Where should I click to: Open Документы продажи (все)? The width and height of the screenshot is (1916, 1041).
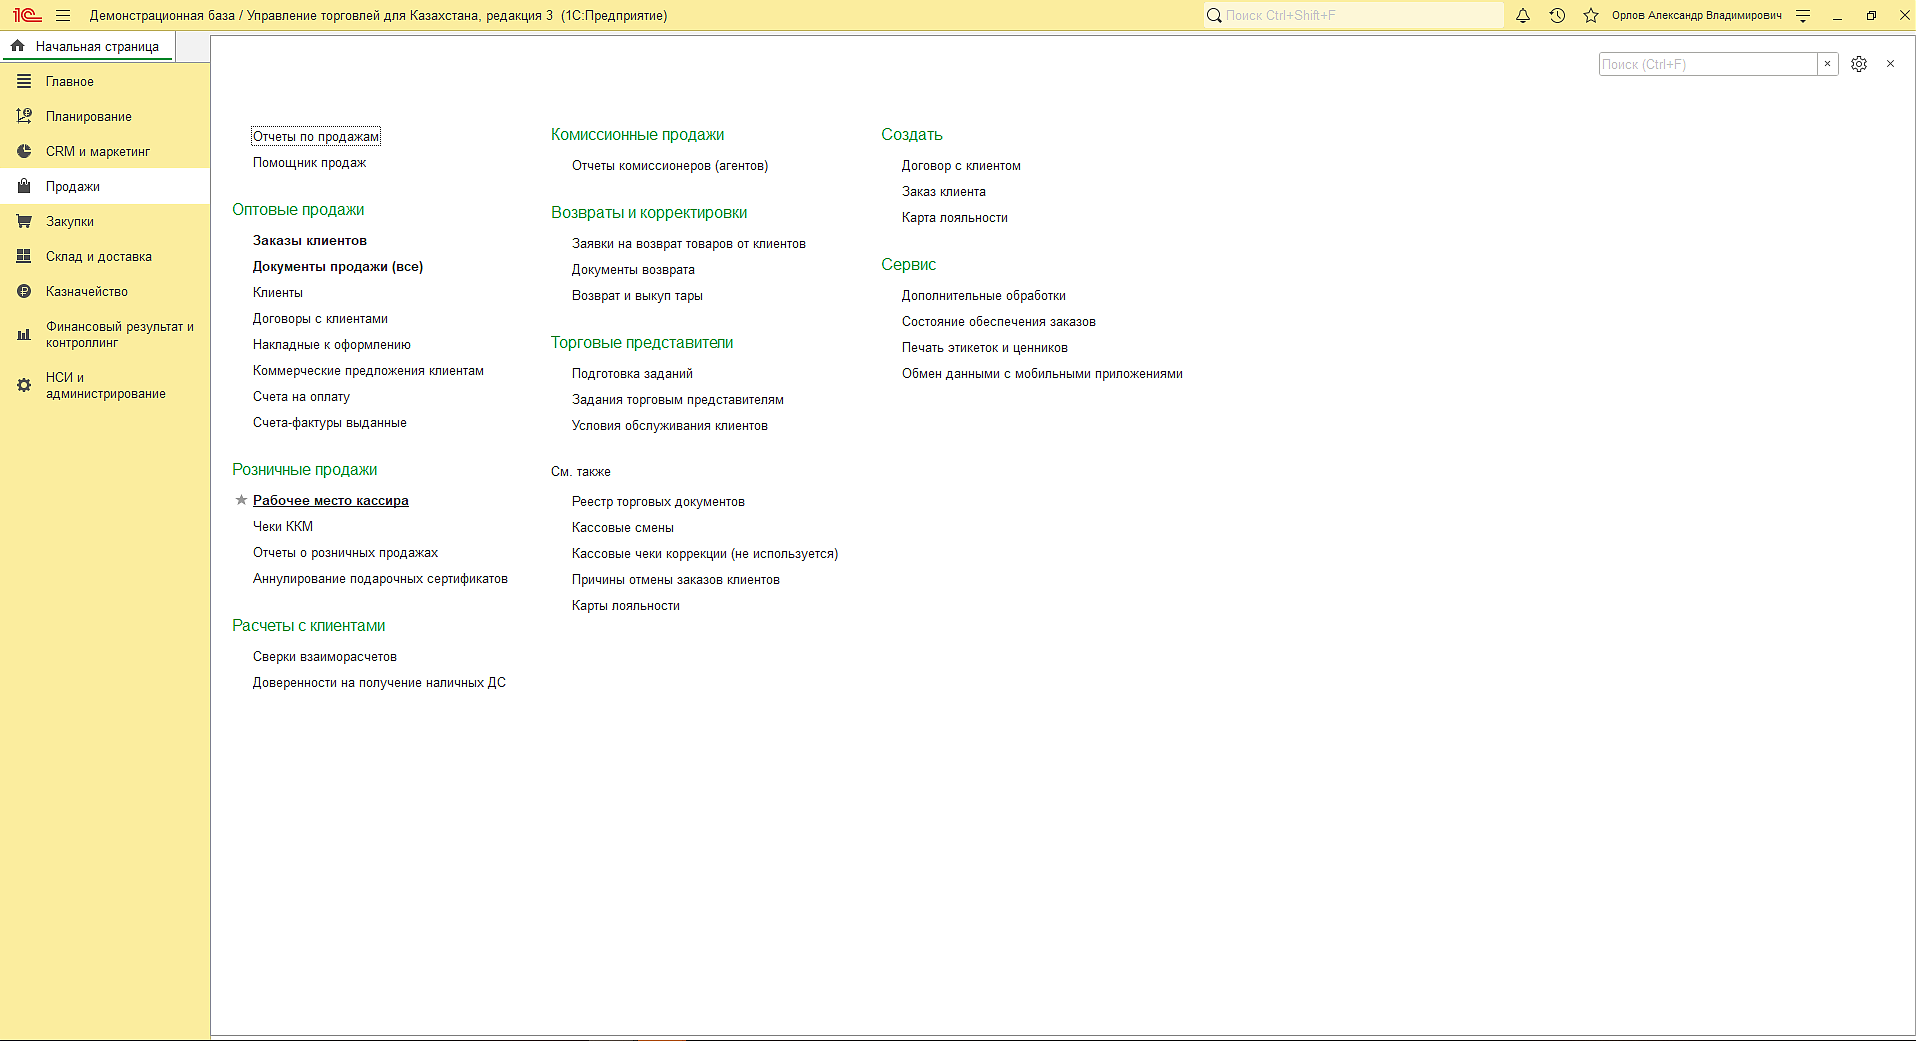(338, 266)
